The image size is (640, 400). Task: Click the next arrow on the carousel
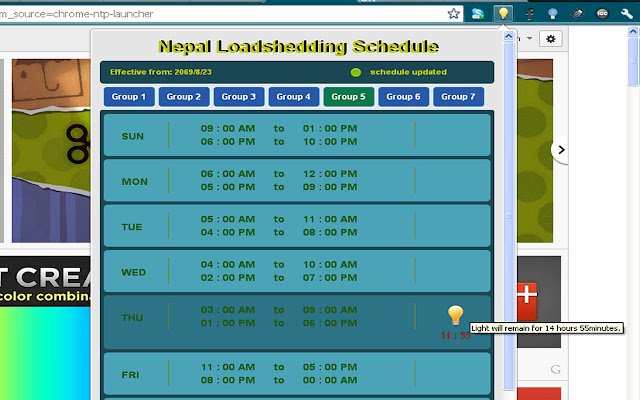click(x=561, y=150)
